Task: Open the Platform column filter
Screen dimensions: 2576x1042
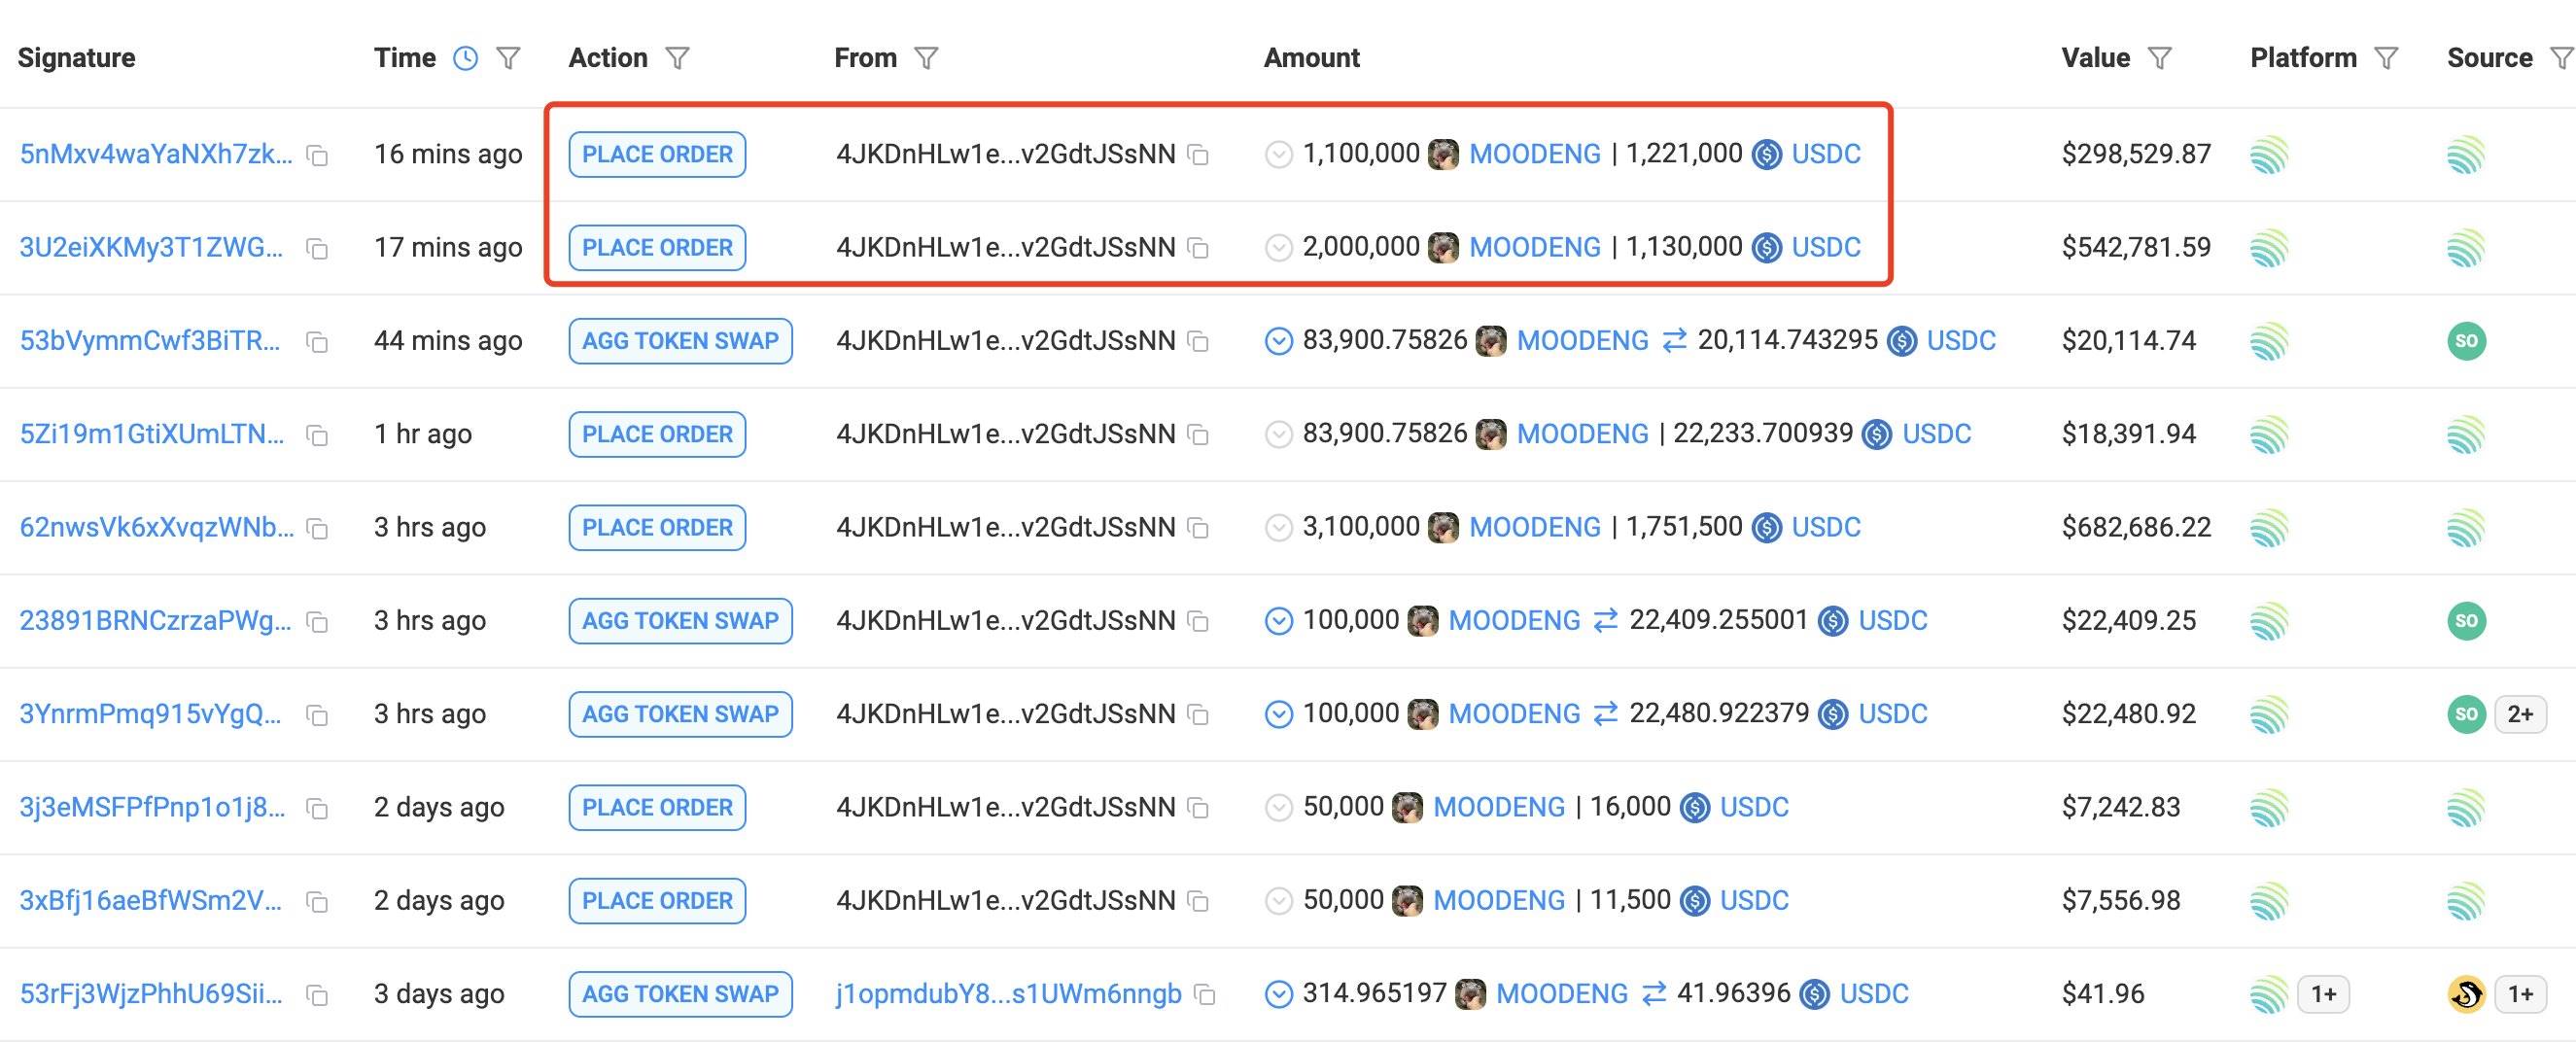Action: pyautogui.click(x=2386, y=59)
